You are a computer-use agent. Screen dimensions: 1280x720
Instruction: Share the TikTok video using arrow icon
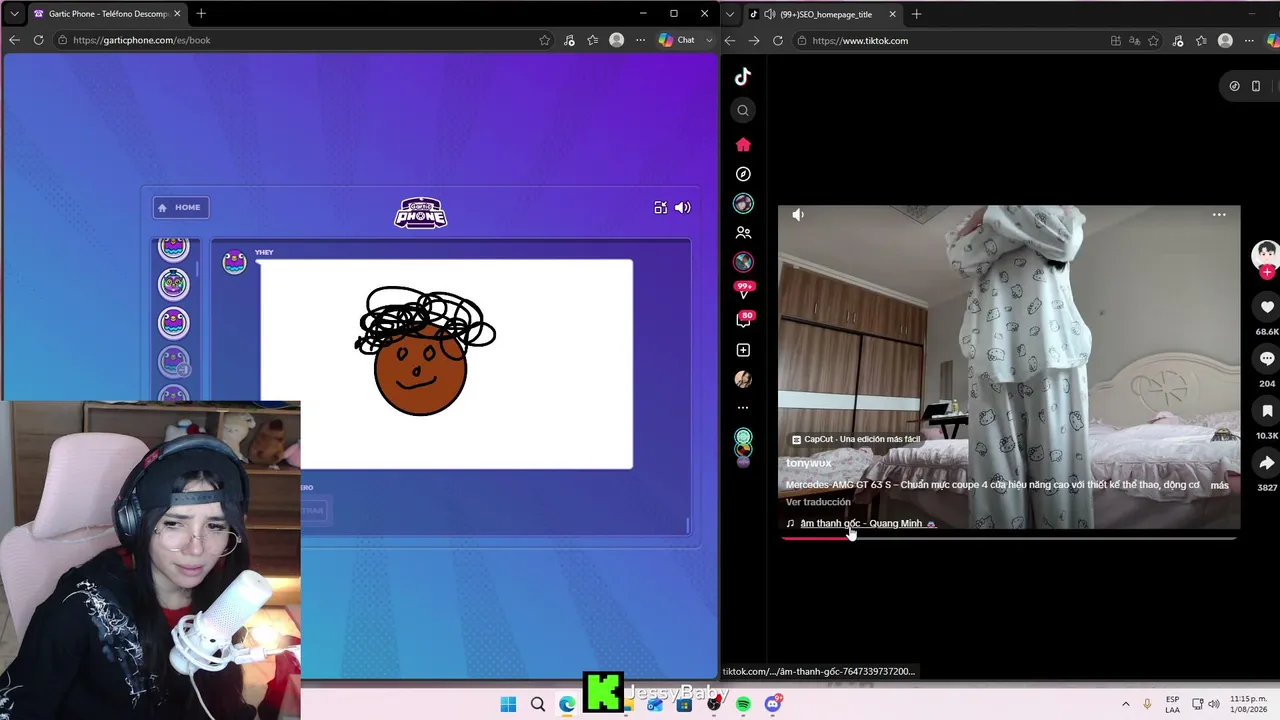pyautogui.click(x=1267, y=463)
